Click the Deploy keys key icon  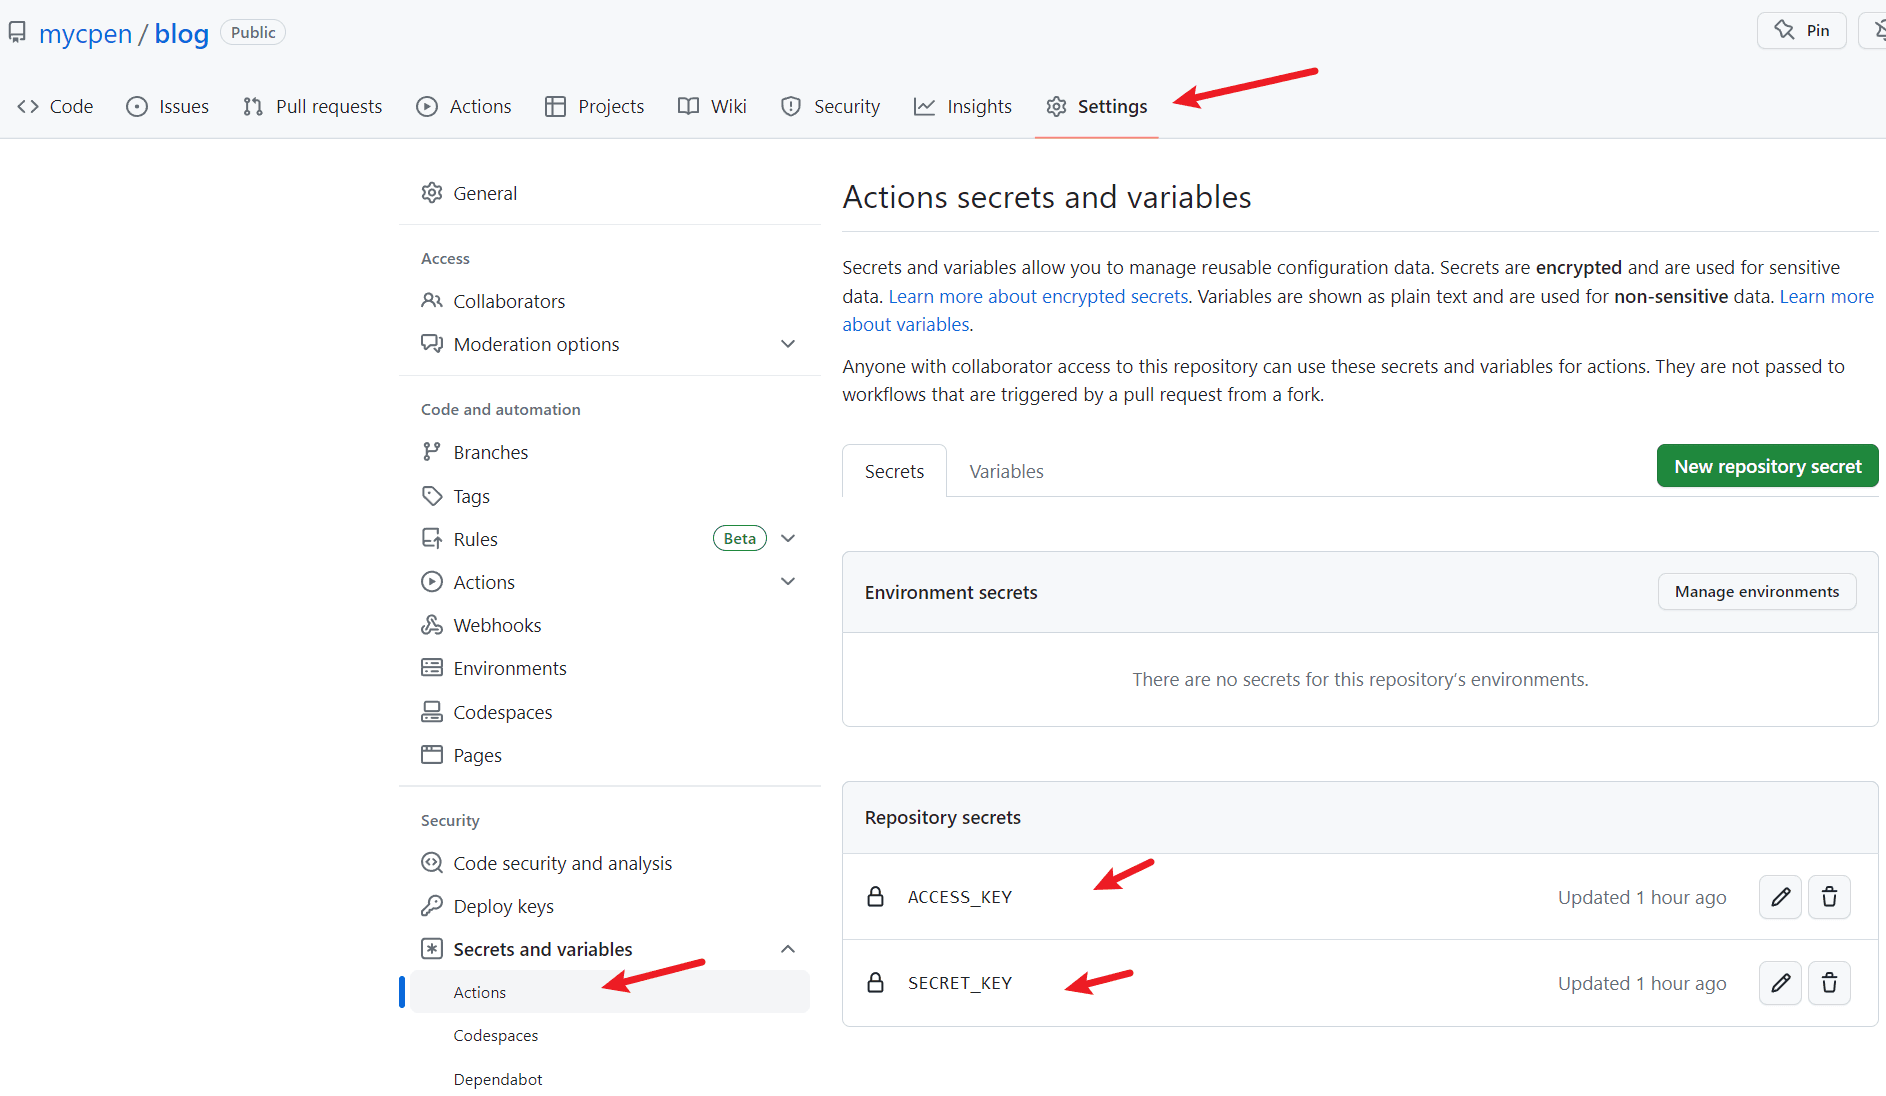[432, 906]
